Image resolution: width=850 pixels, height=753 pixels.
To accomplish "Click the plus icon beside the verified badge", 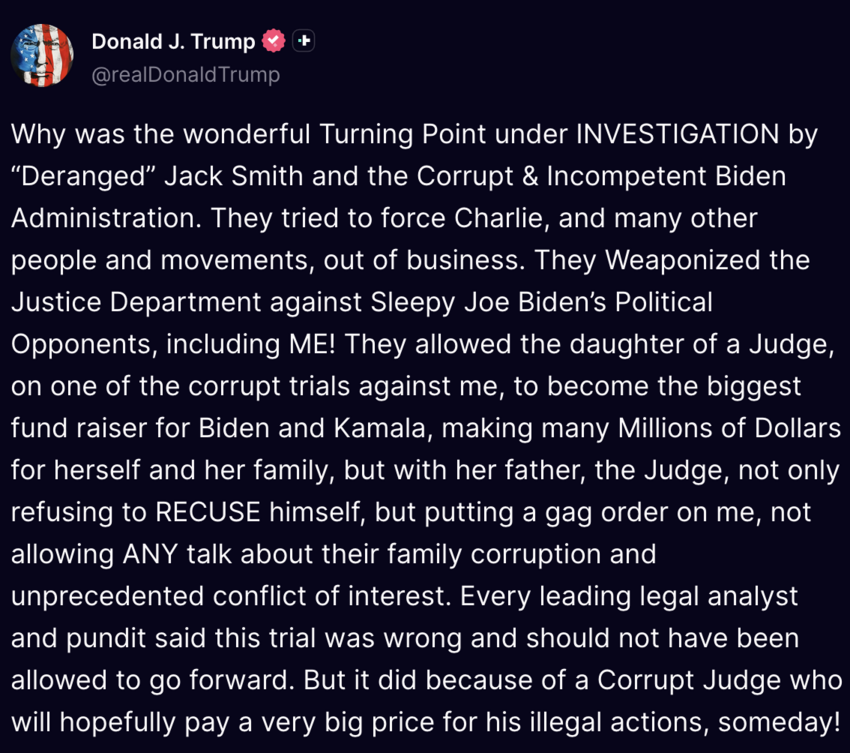I will pyautogui.click(x=305, y=42).
